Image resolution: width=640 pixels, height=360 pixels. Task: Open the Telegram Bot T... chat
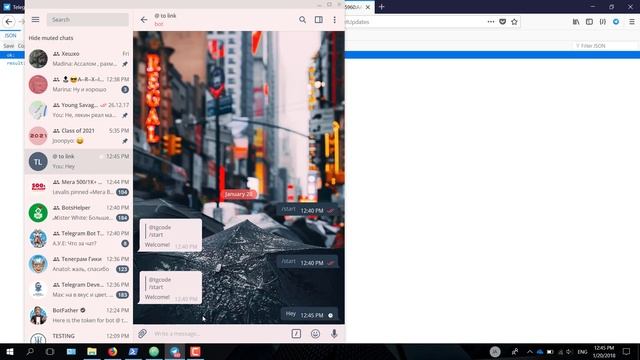(79, 239)
